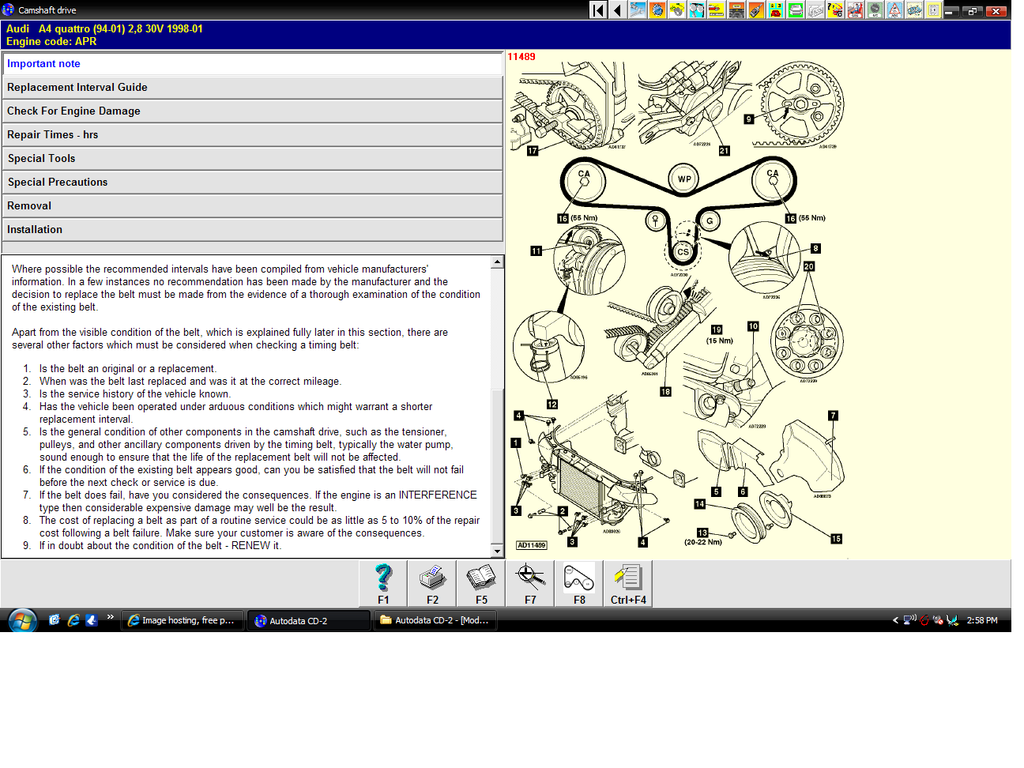Click the camshaft drive diagram image

pos(679,305)
